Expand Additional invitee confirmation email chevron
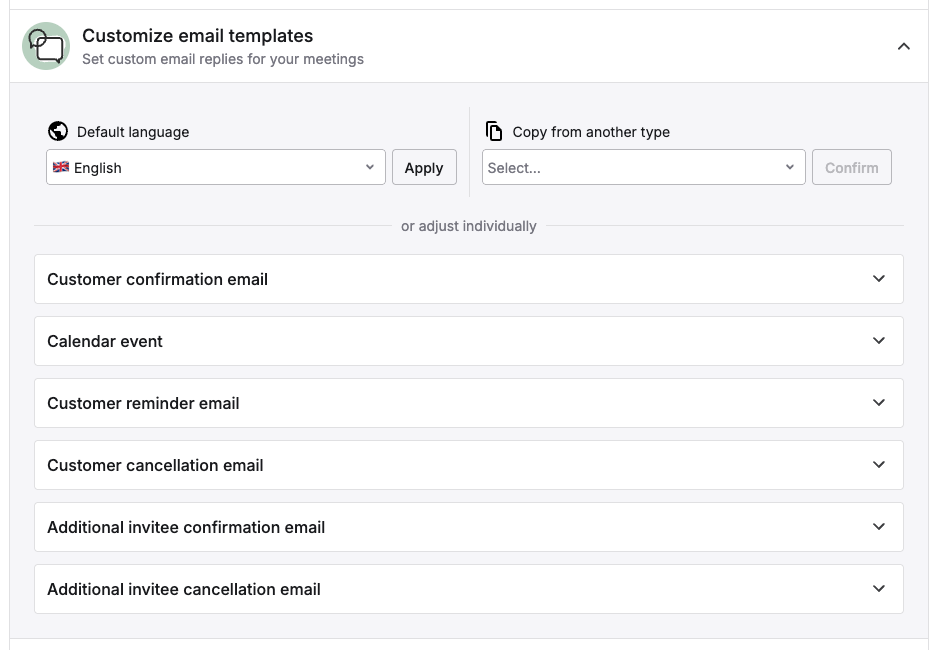Viewport: 945px width, 650px height. click(878, 527)
